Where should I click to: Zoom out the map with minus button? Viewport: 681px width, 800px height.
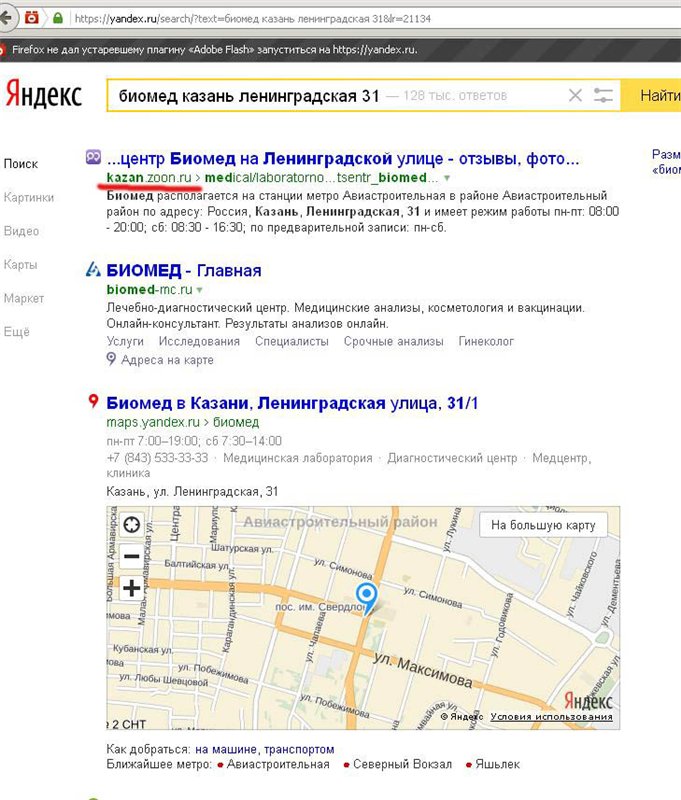[132, 556]
